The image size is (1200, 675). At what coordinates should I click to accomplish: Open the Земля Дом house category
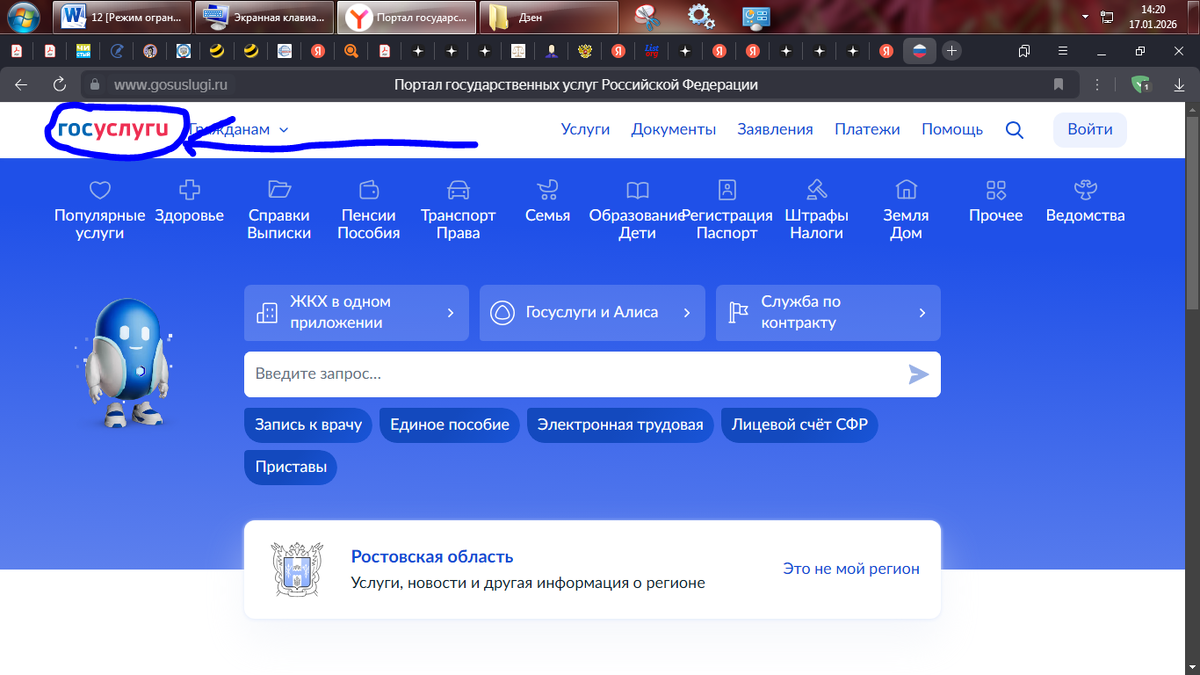click(906, 189)
